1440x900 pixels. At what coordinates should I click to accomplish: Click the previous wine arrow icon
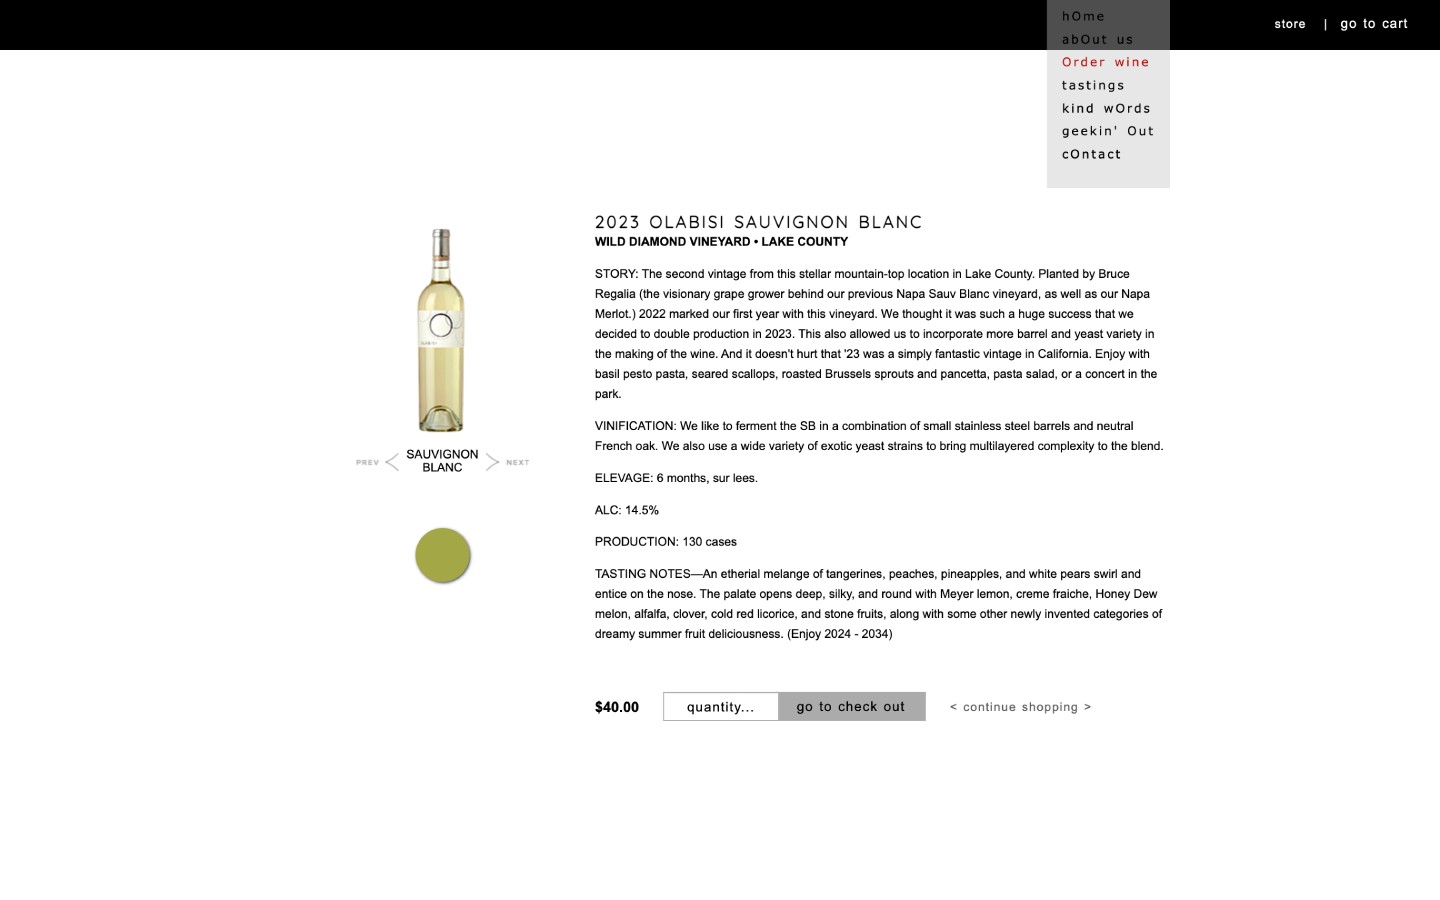pyautogui.click(x=392, y=462)
